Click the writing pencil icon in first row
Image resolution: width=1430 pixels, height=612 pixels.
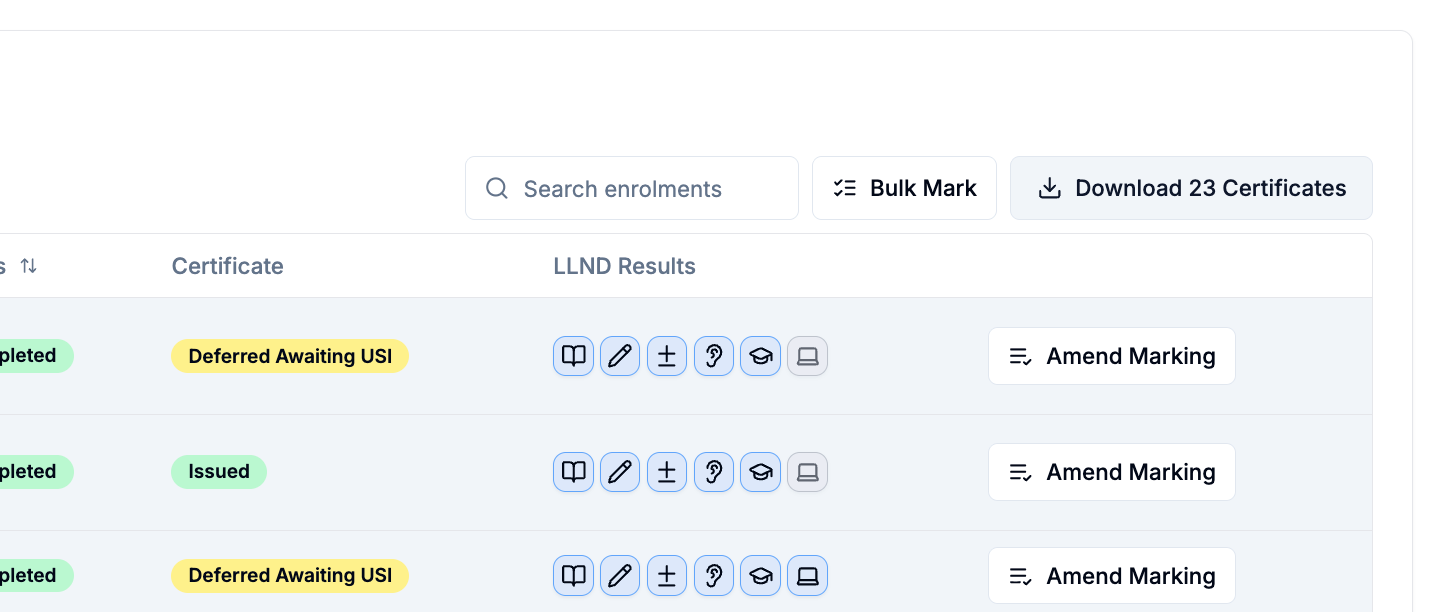[620, 356]
